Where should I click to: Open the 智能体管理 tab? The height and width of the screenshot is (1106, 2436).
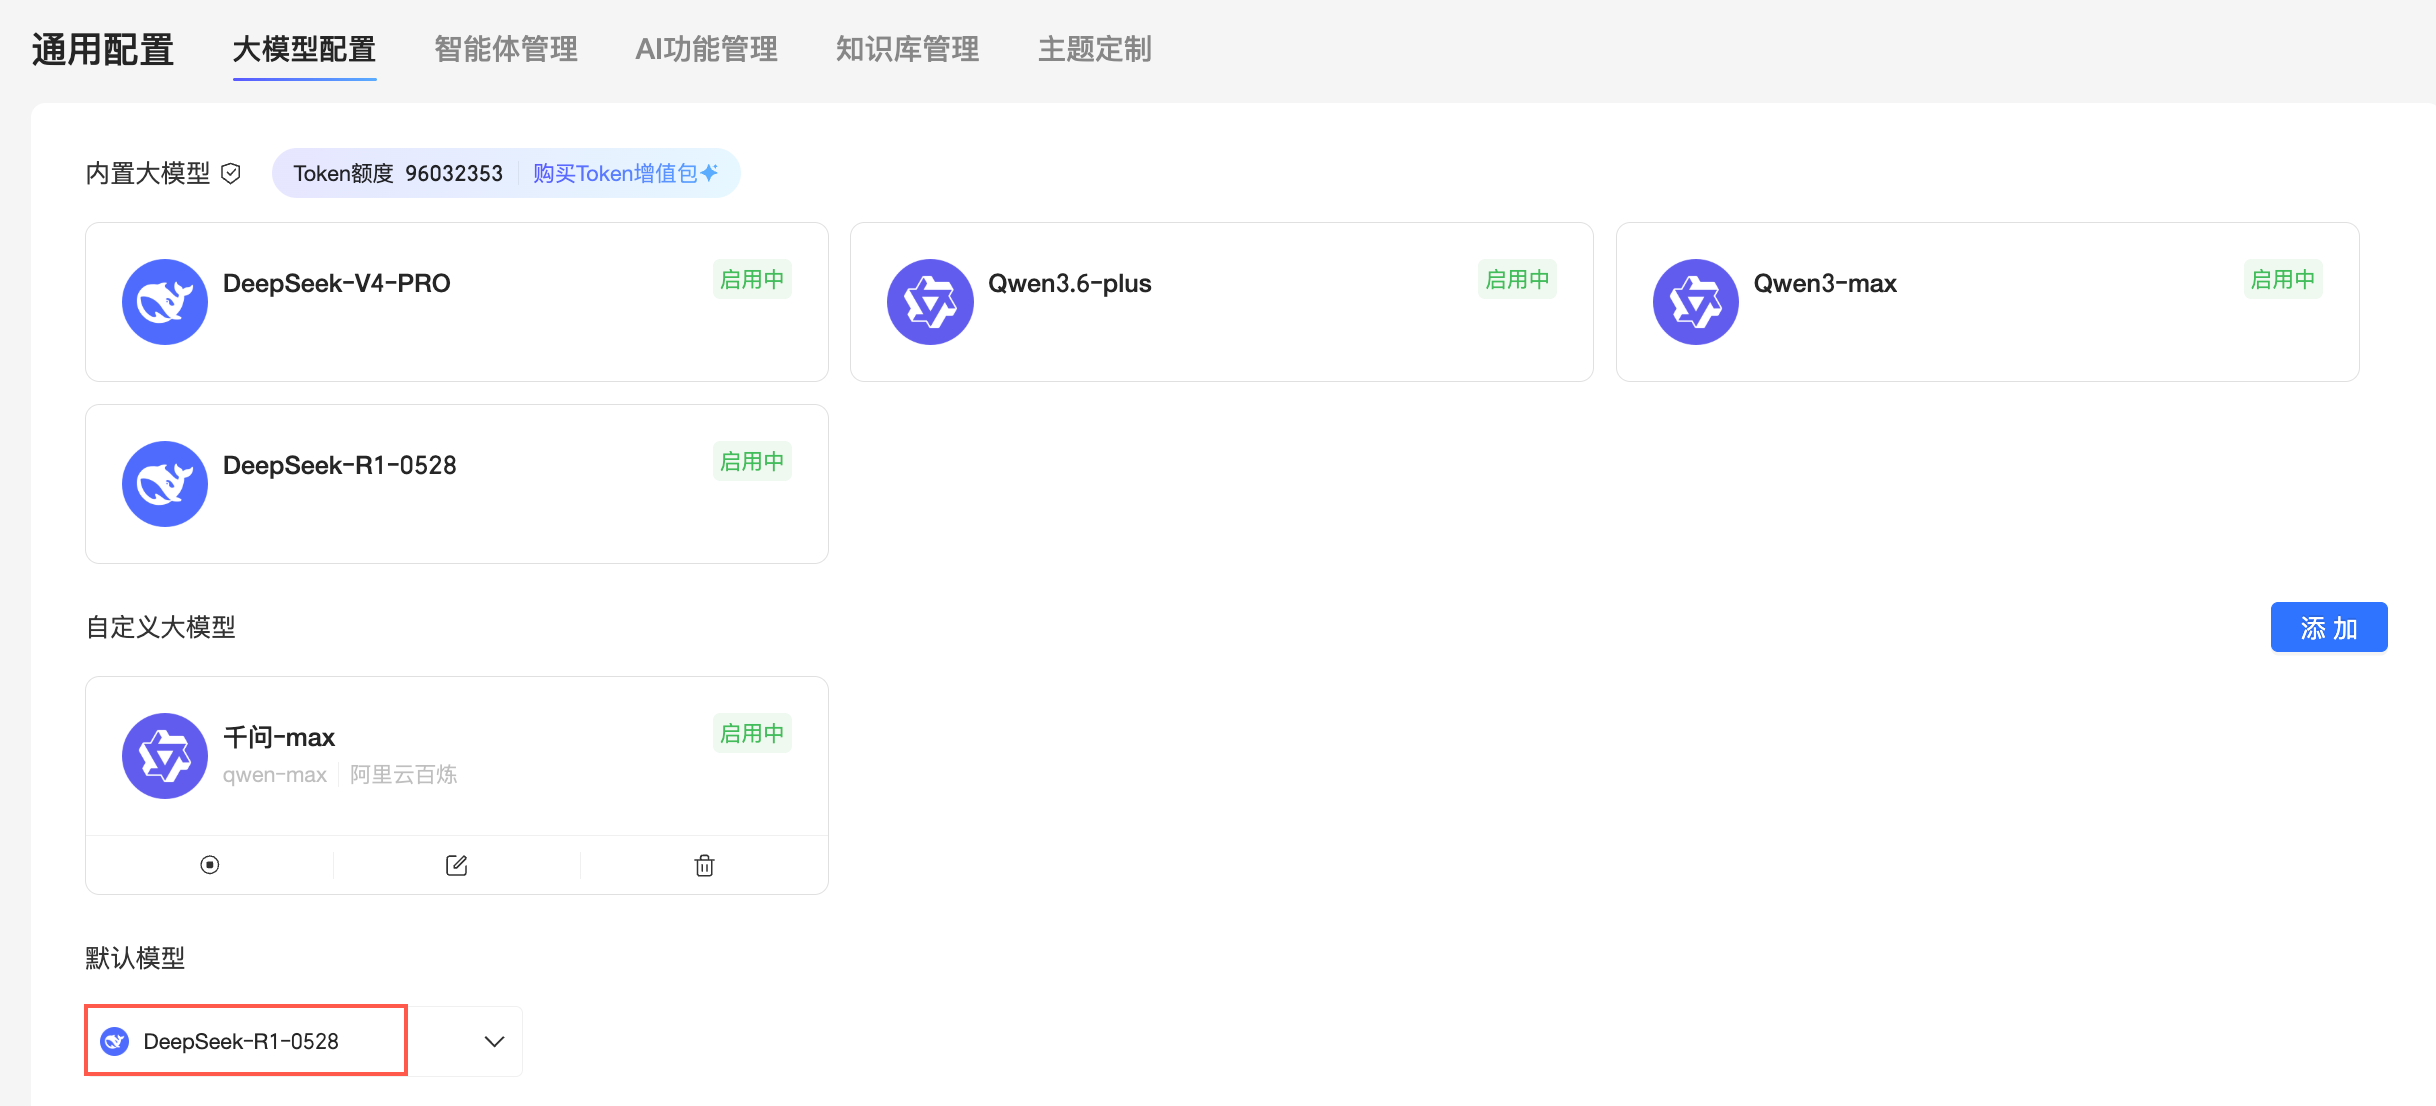point(506,49)
